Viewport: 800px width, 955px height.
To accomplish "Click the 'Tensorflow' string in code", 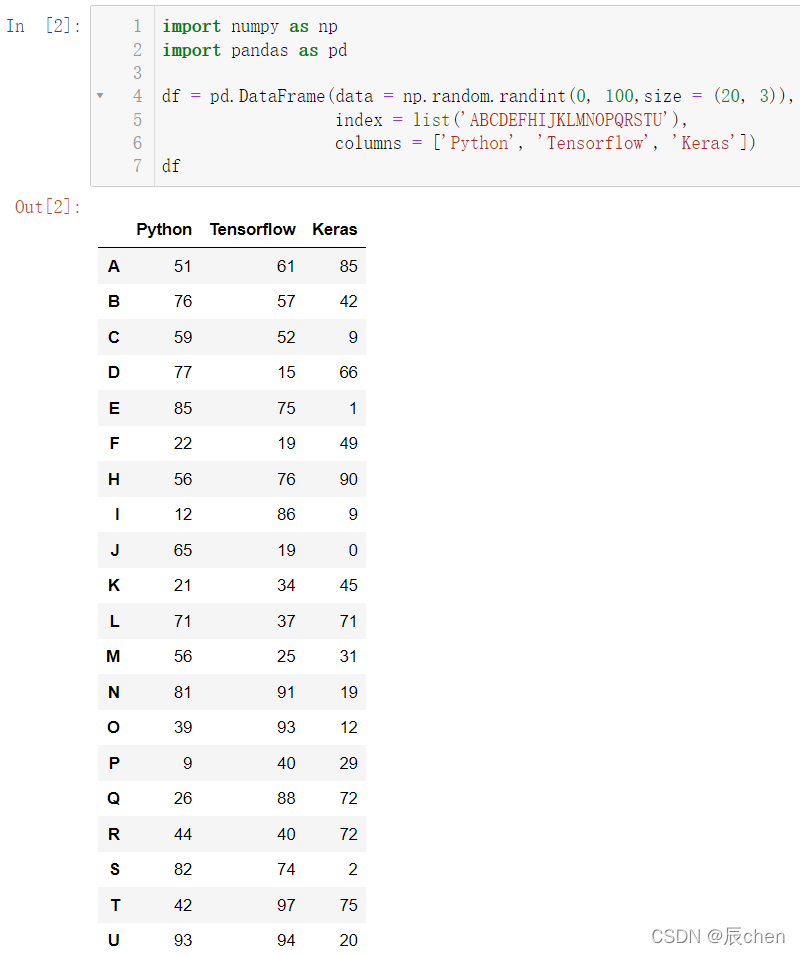I will 594,143.
